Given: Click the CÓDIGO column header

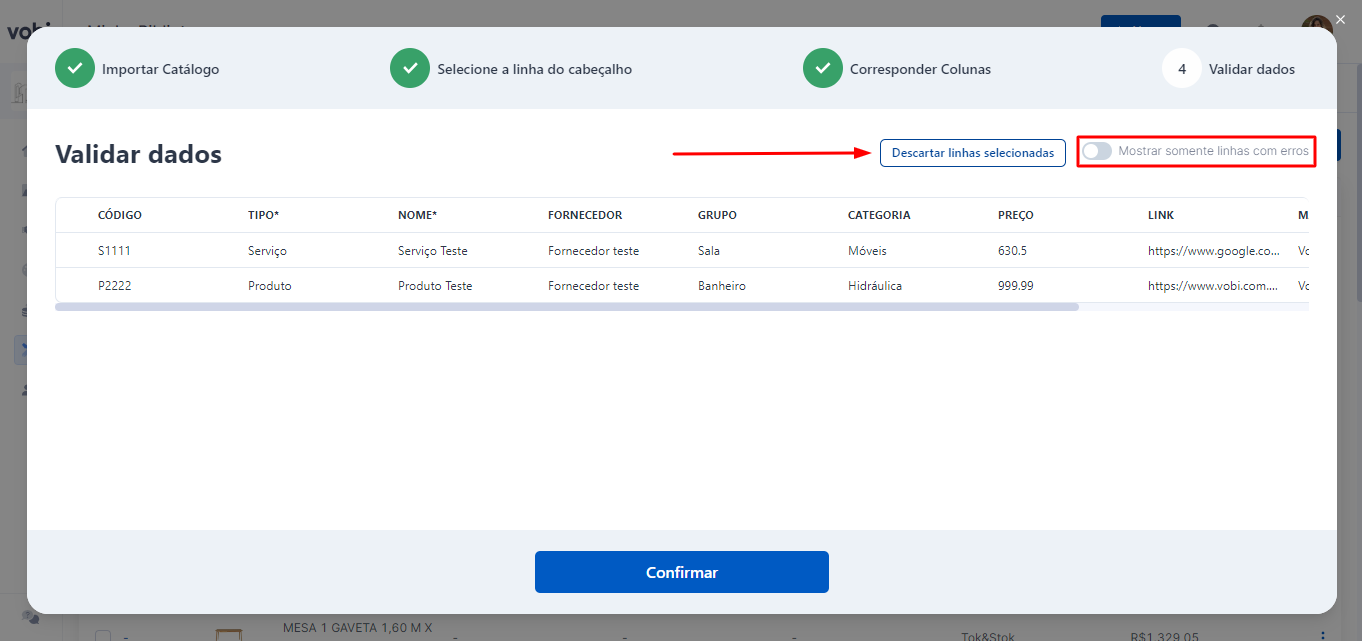Looking at the screenshot, I should pyautogui.click(x=120, y=215).
